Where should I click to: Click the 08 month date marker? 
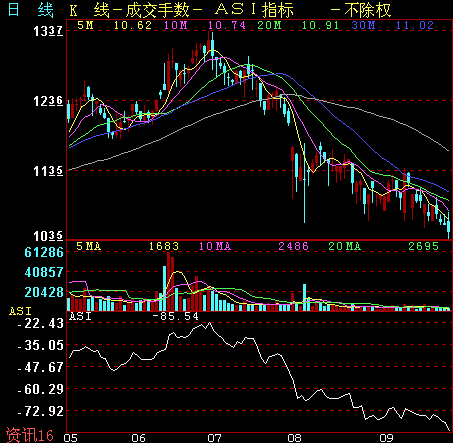point(294,438)
